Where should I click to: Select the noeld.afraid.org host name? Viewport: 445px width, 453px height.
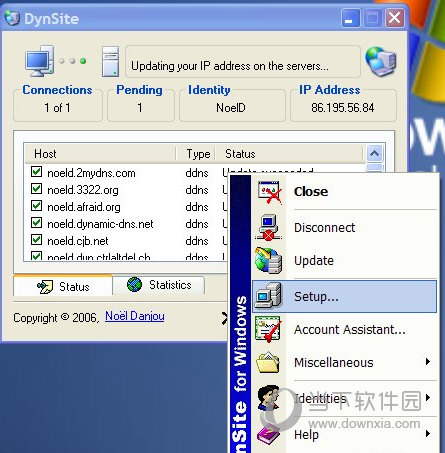click(84, 207)
